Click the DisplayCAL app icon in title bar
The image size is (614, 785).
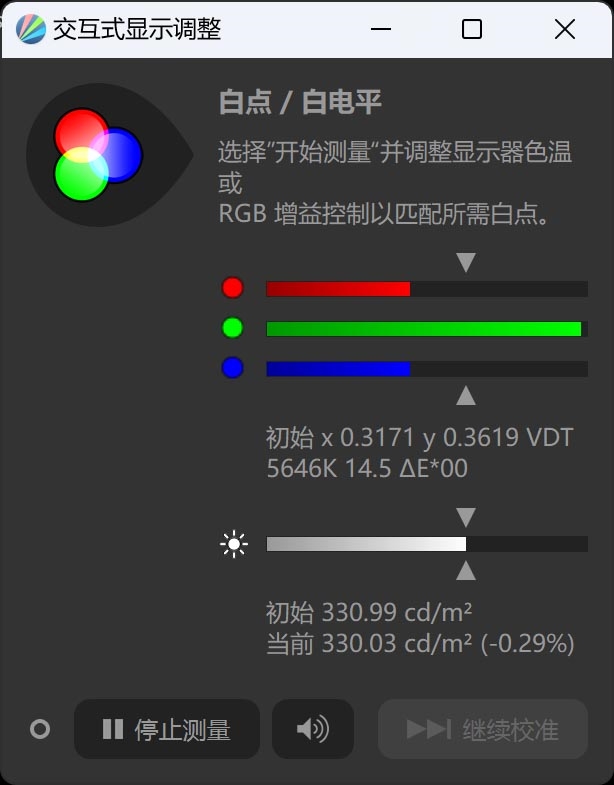(x=31, y=29)
